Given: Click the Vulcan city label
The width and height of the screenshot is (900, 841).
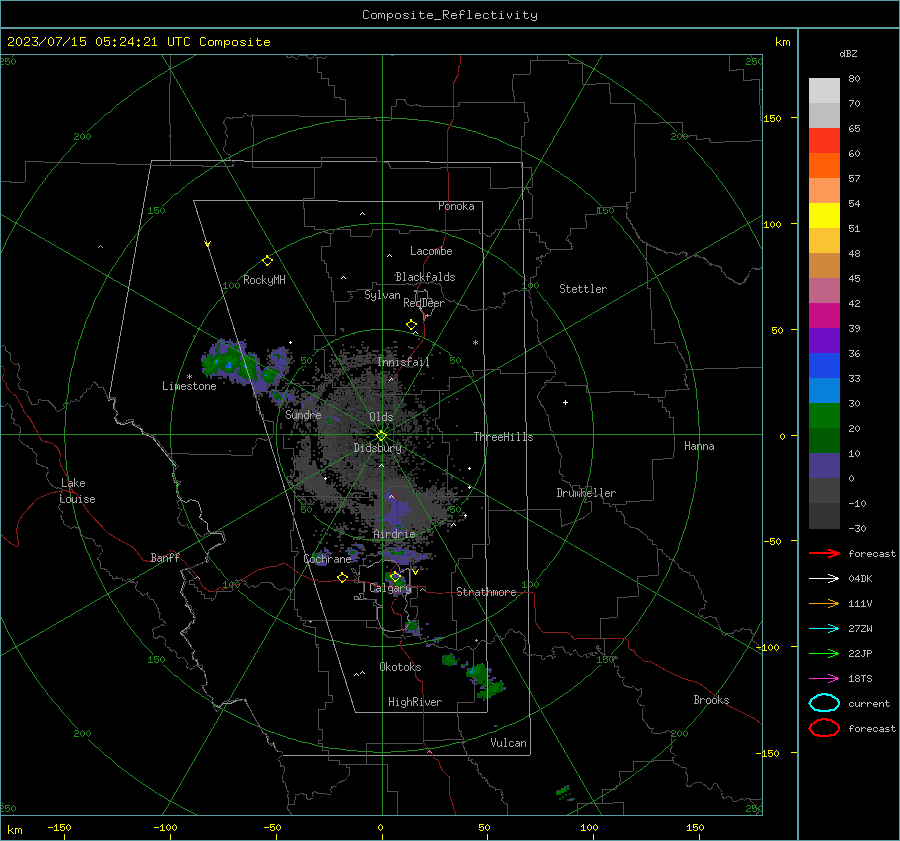Looking at the screenshot, I should 508,743.
